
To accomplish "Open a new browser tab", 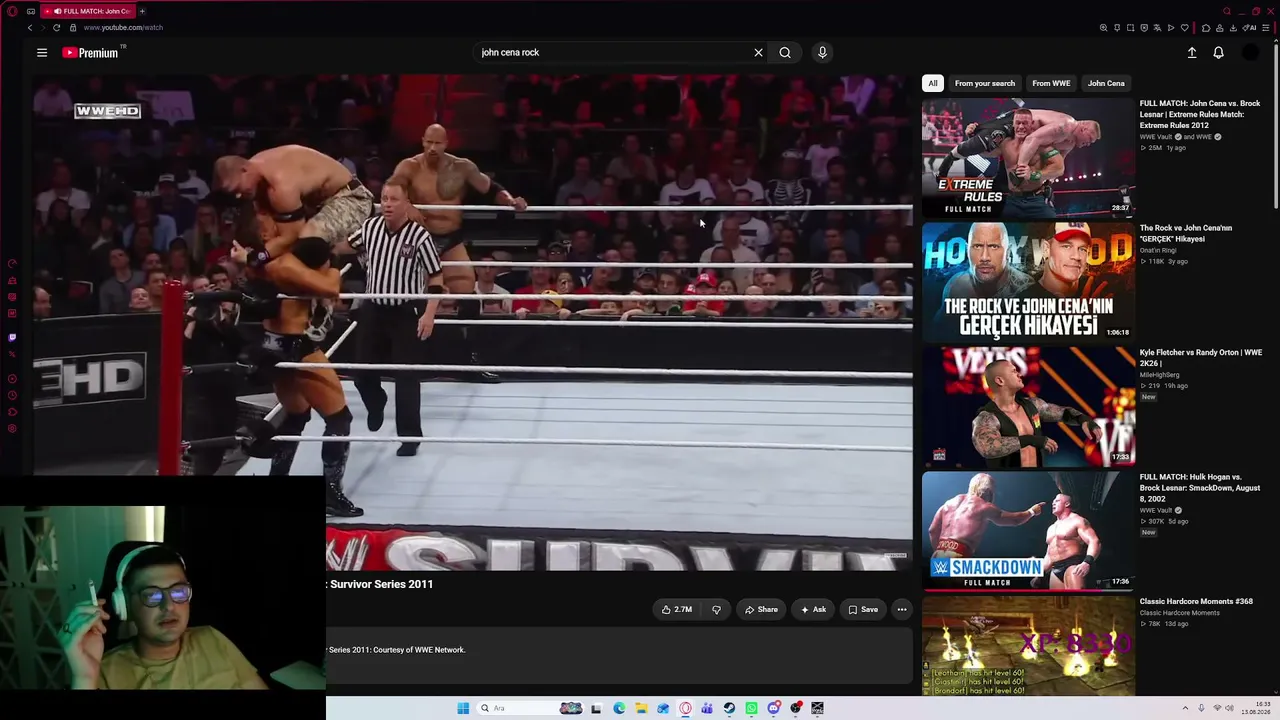I will click(x=142, y=11).
